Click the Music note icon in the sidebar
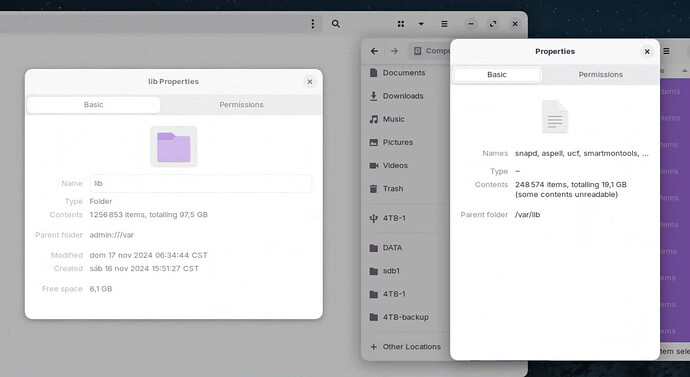This screenshot has height=377, width=690. tap(374, 119)
